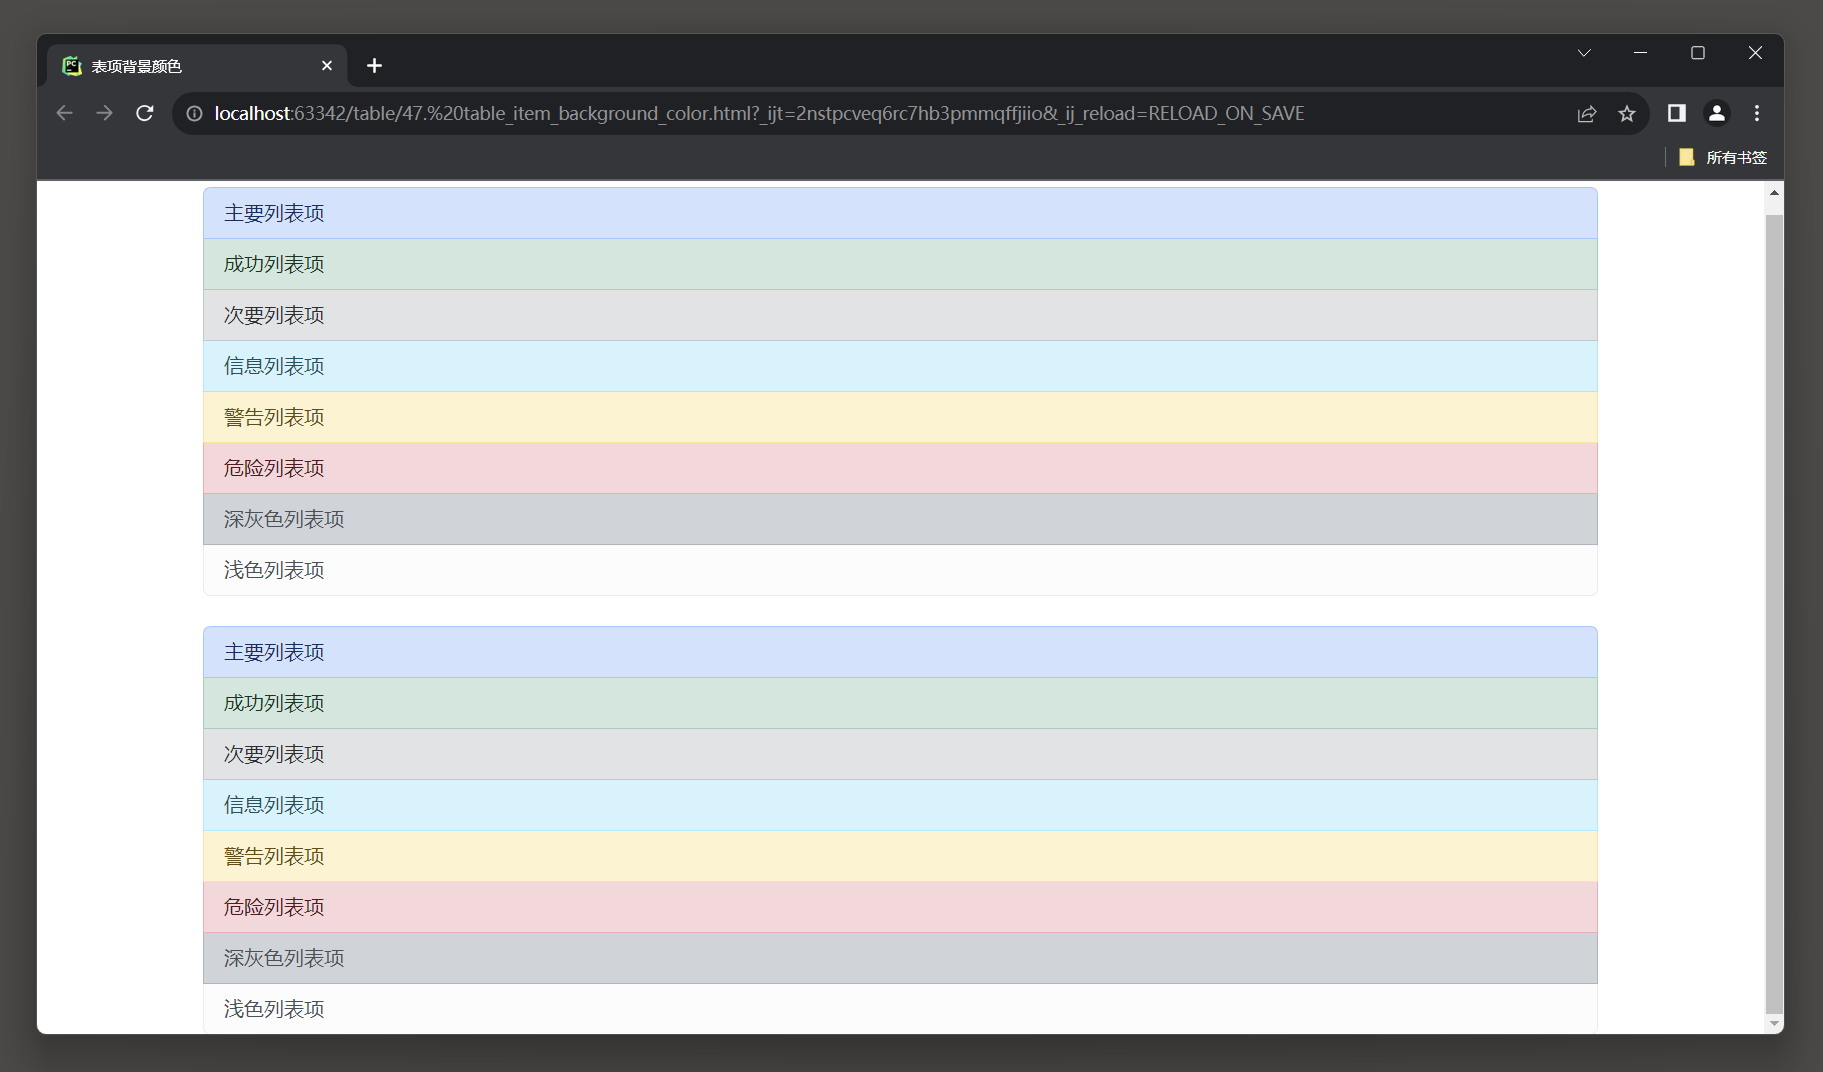Screen dimensions: 1823x1072
Task: Click 成功列表项 in the second list
Action: pyautogui.click(x=900, y=703)
